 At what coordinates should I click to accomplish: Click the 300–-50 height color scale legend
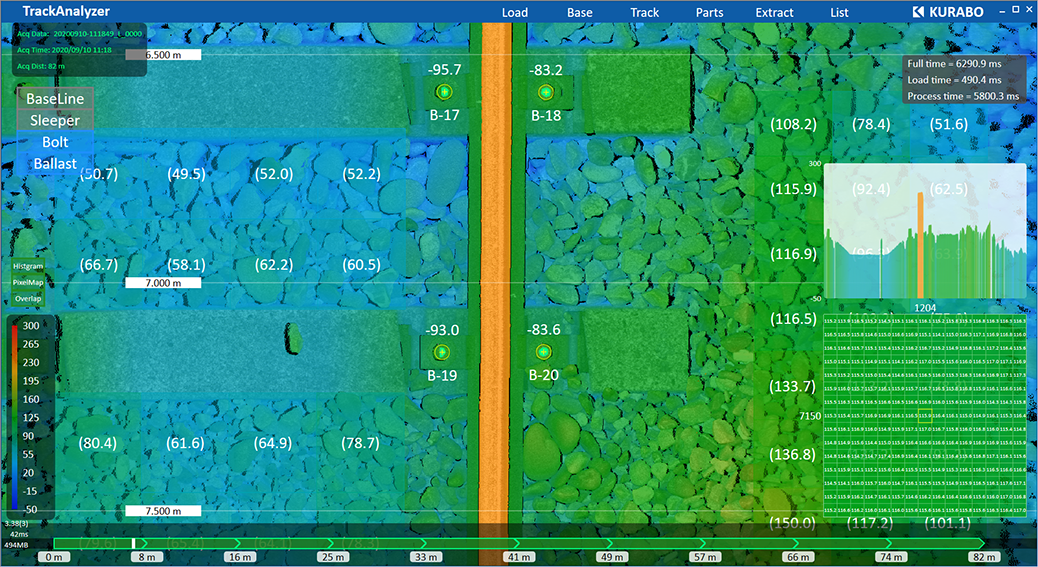(30, 417)
